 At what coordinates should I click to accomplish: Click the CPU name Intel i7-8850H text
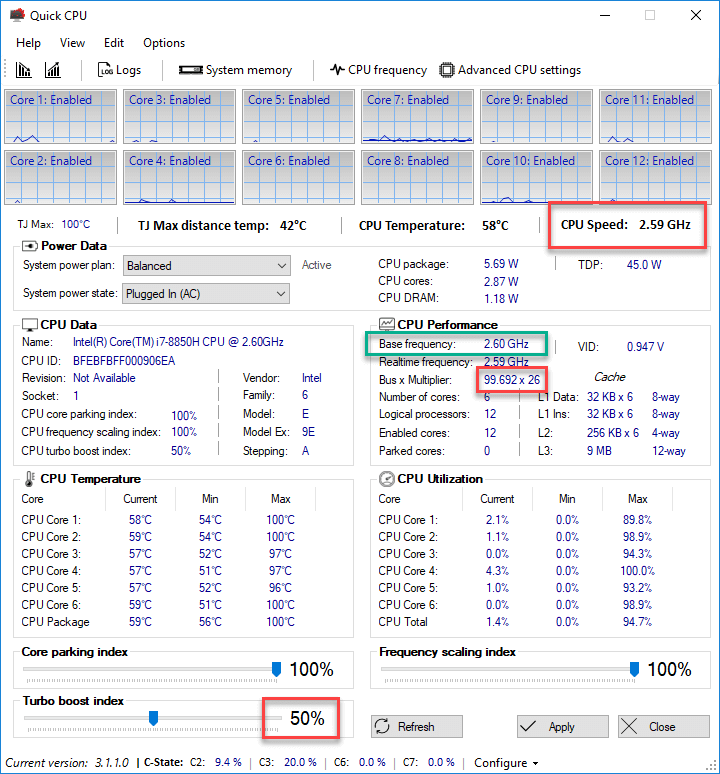178,342
